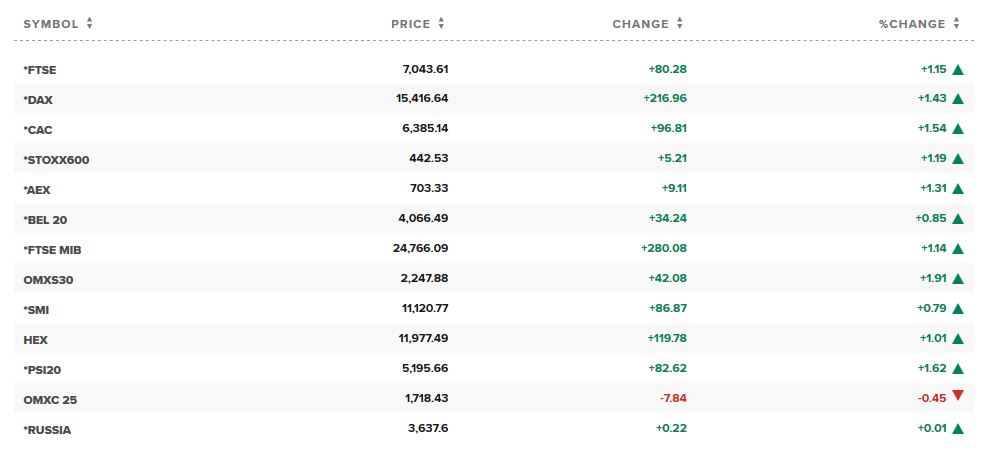Select the *CAC symbol
The height and width of the screenshot is (462, 998).
39,130
